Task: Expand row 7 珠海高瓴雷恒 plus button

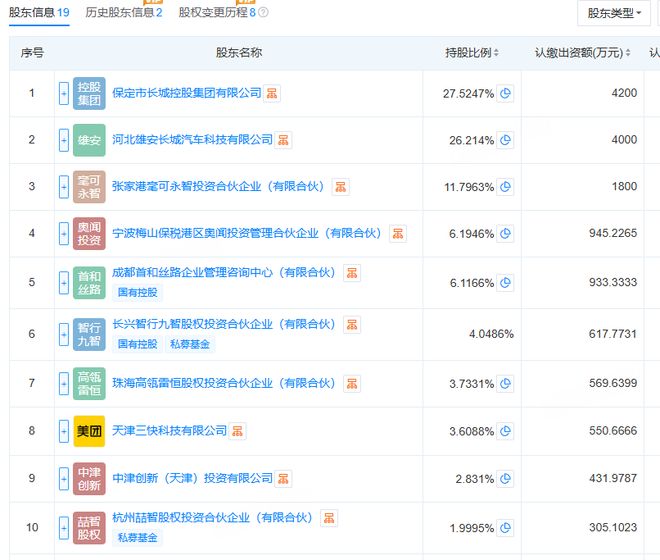Action: click(x=64, y=384)
